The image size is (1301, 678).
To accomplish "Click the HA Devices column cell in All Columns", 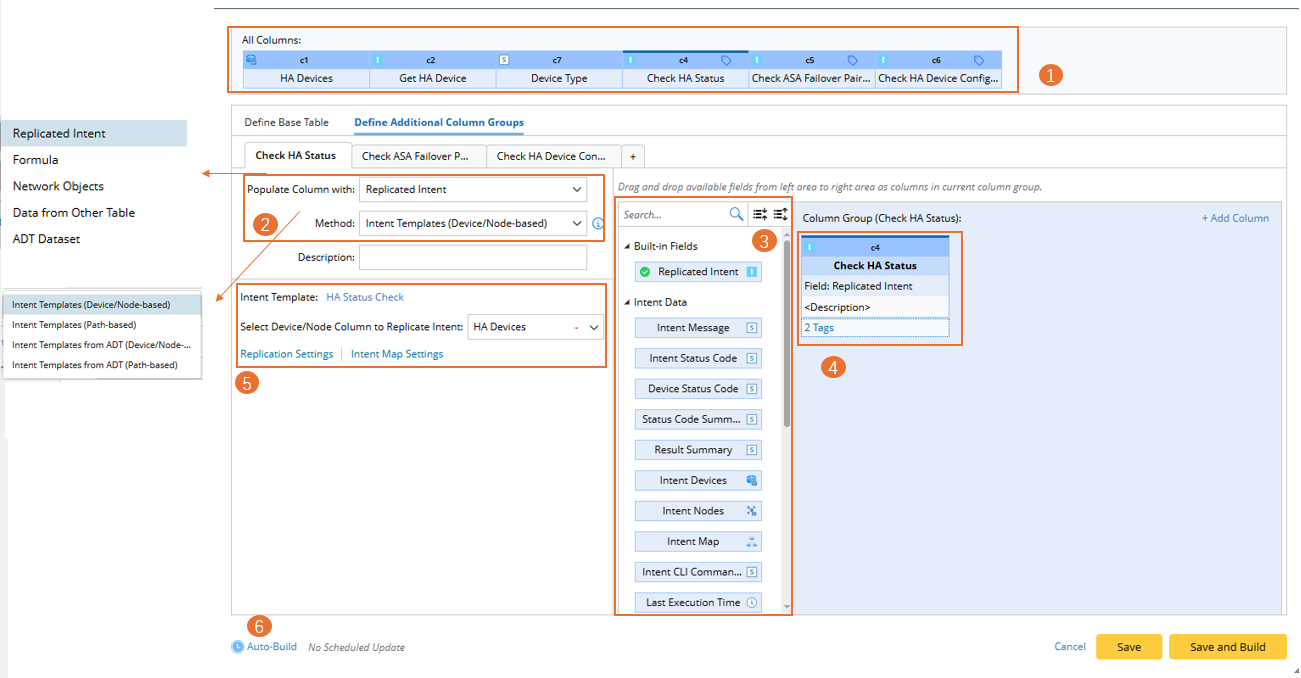I will coord(307,78).
